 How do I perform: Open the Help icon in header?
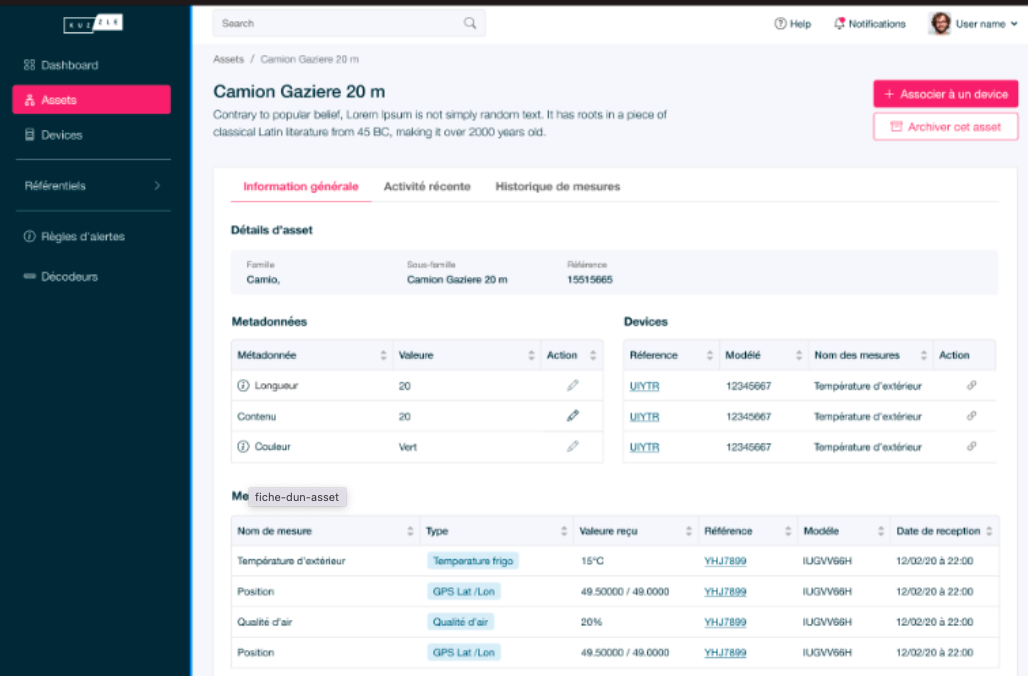tap(780, 24)
